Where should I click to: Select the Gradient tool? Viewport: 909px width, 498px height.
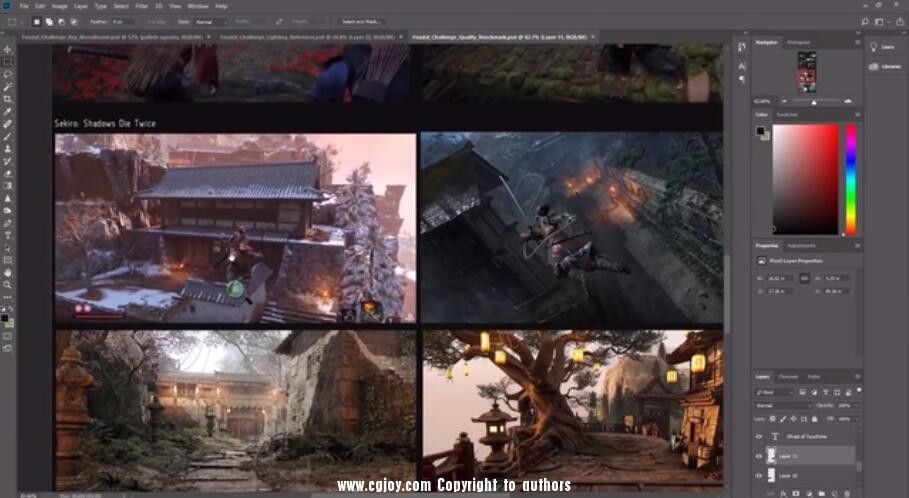[8, 186]
